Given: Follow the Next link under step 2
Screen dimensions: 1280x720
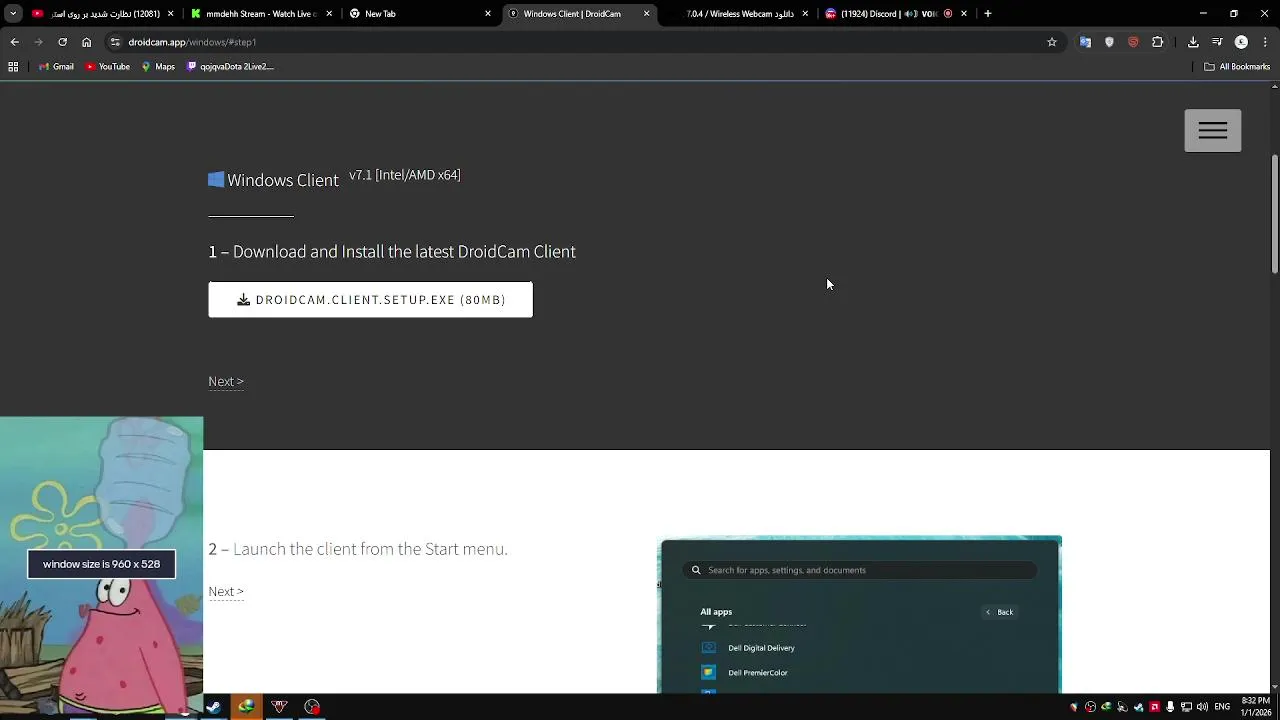Looking at the screenshot, I should tap(226, 591).
